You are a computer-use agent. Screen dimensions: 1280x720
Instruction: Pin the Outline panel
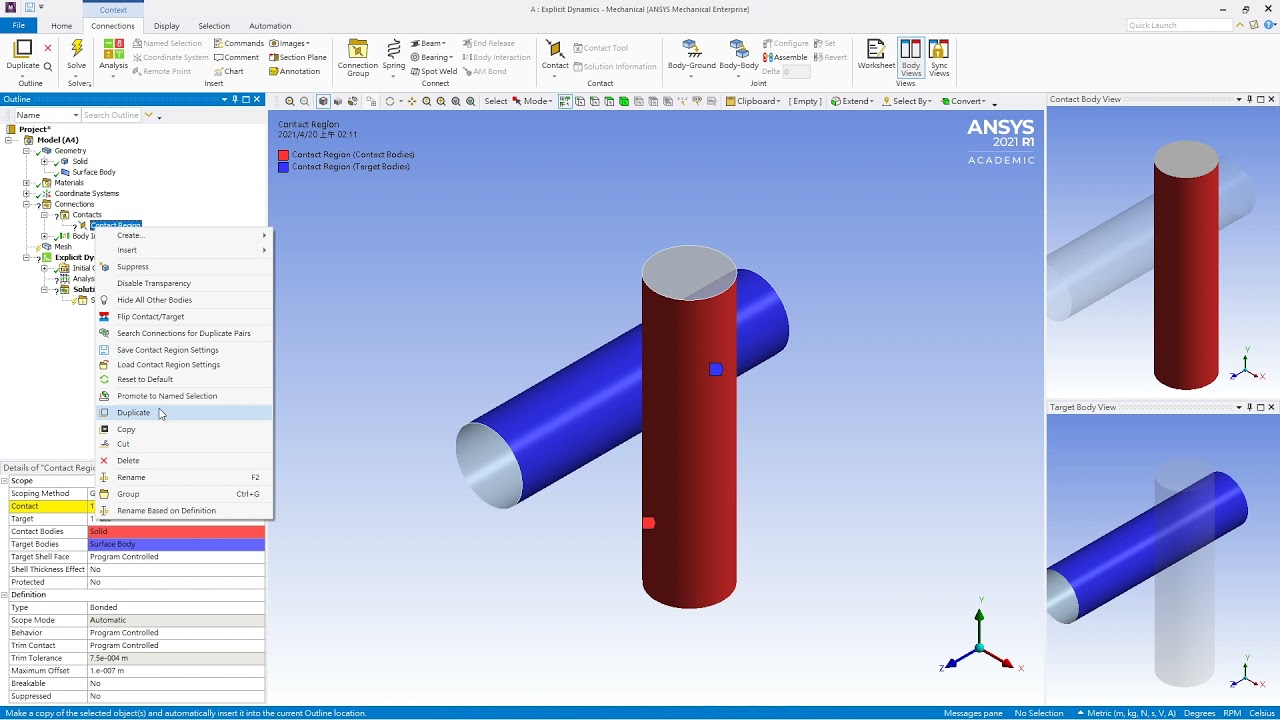pos(235,99)
